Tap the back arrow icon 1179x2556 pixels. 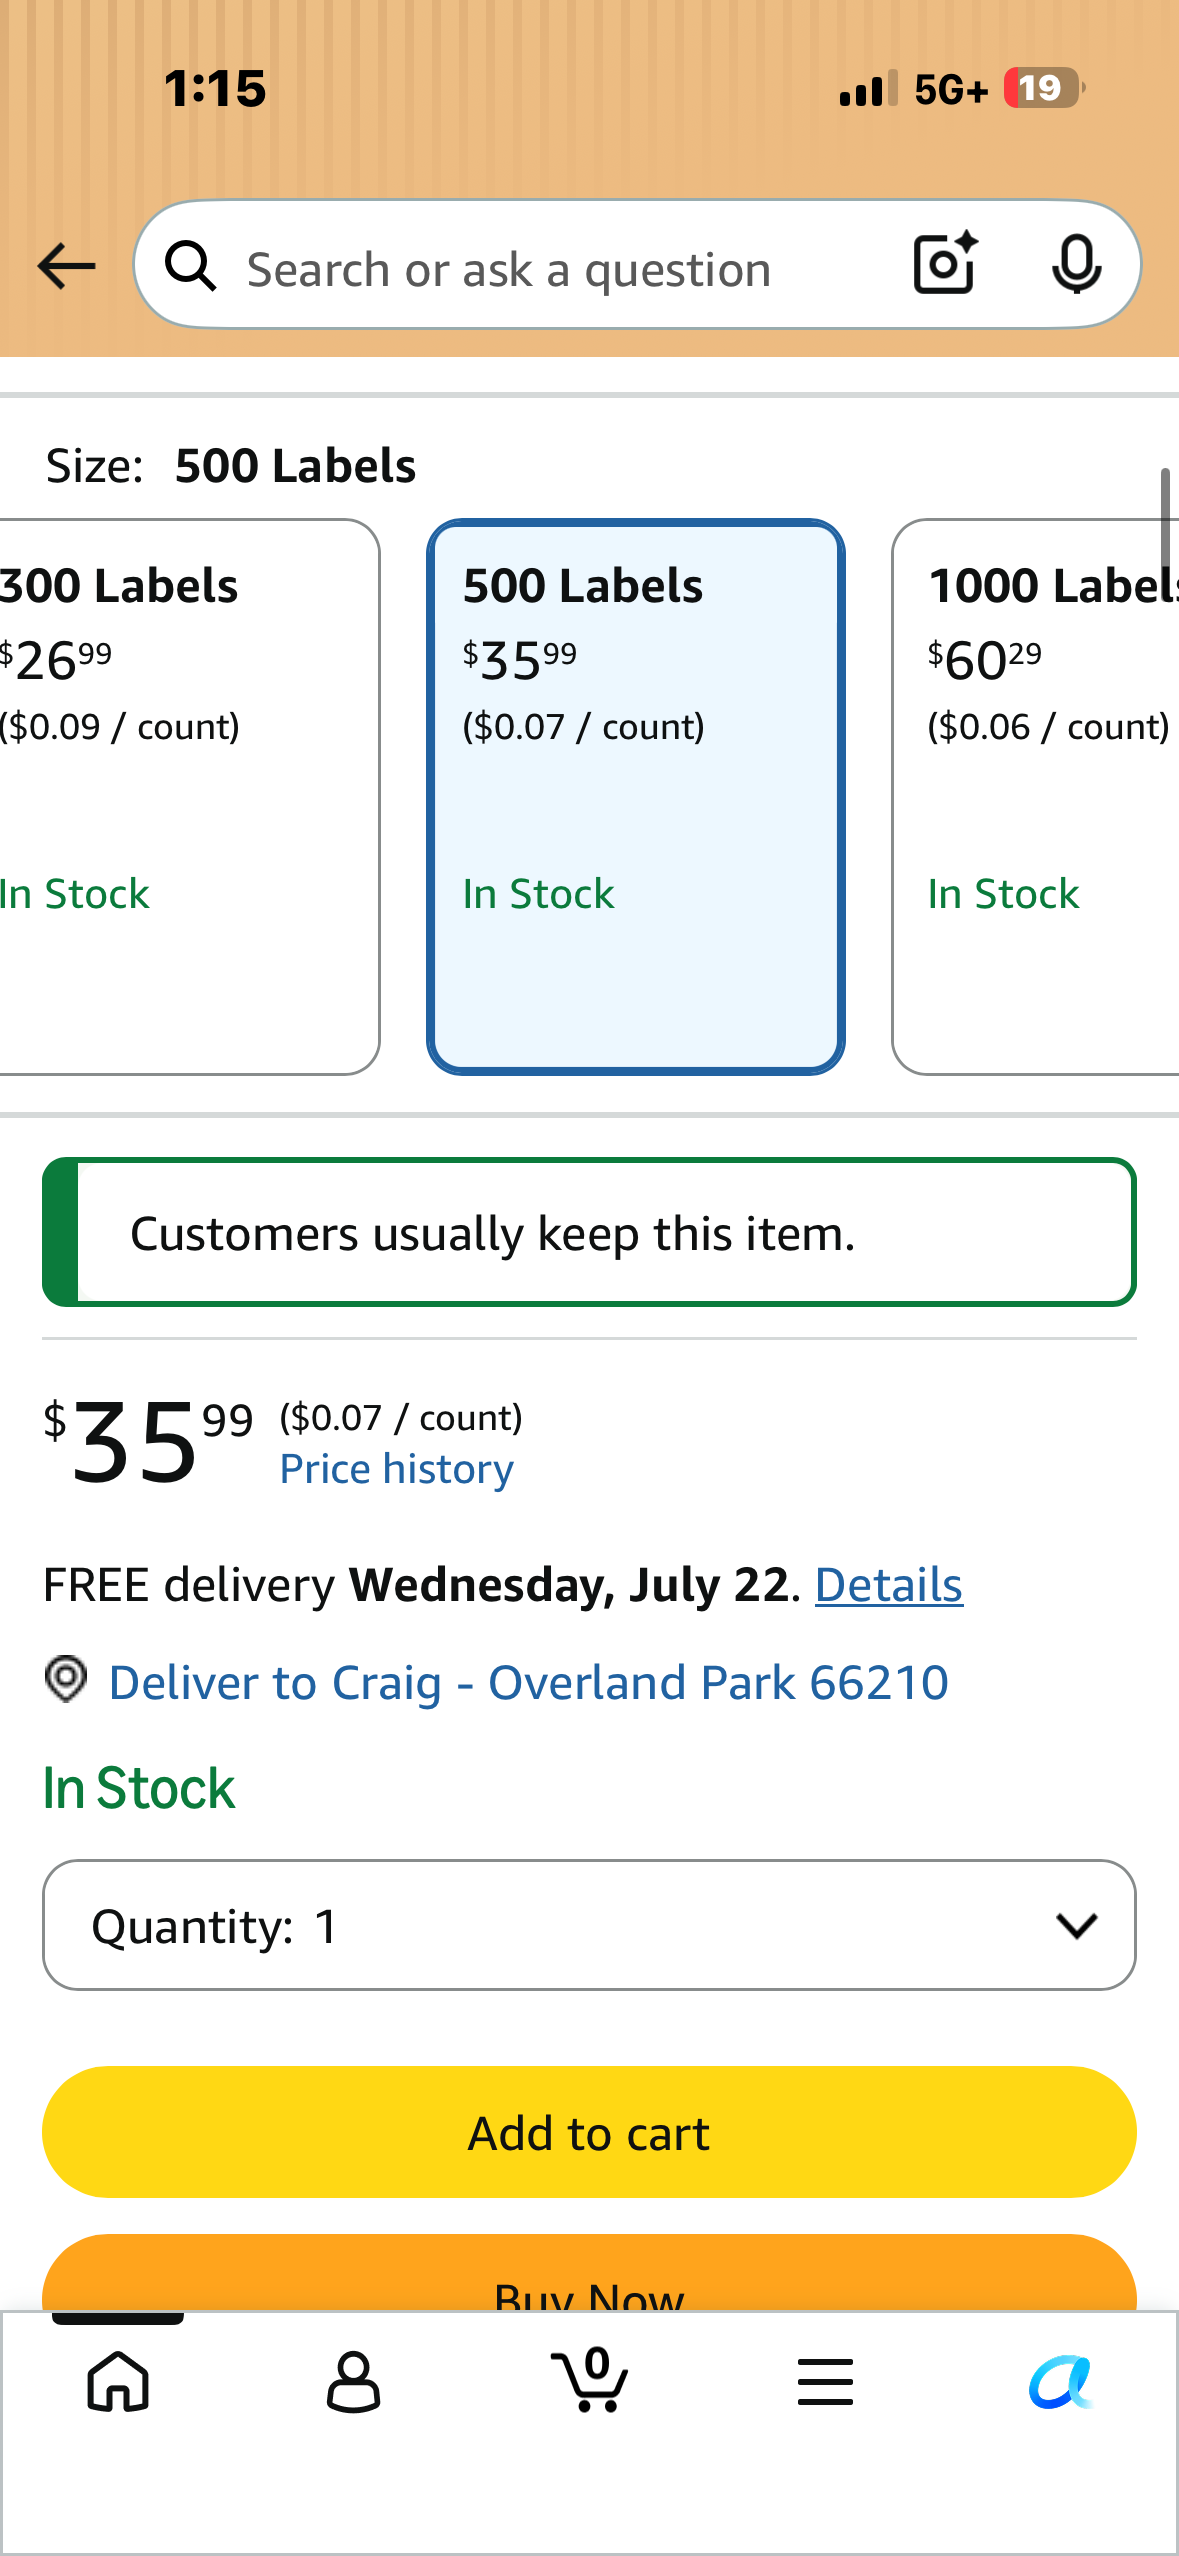tap(66, 266)
